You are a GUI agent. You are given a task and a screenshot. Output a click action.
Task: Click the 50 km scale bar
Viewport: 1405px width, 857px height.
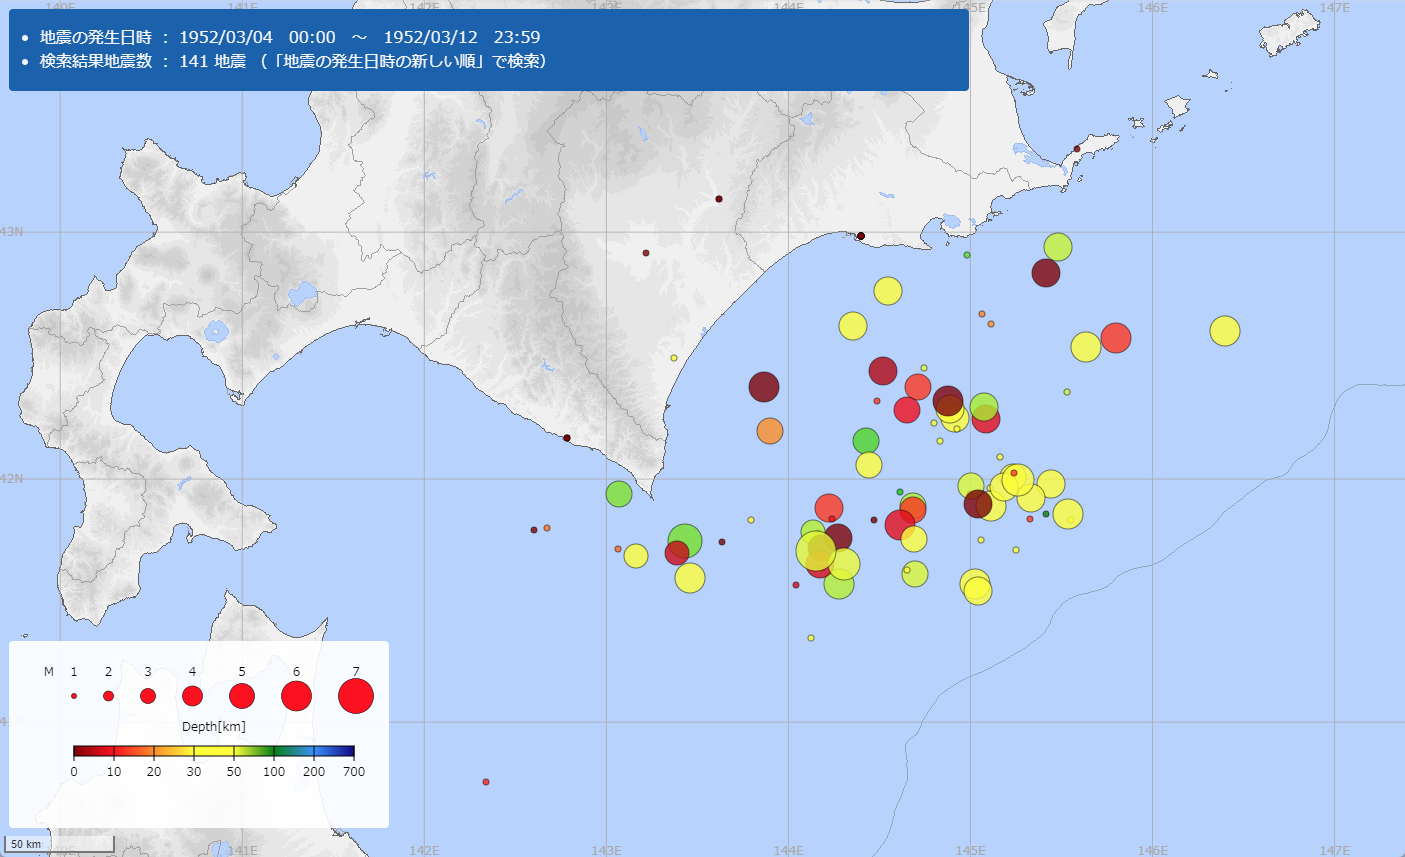click(x=60, y=845)
